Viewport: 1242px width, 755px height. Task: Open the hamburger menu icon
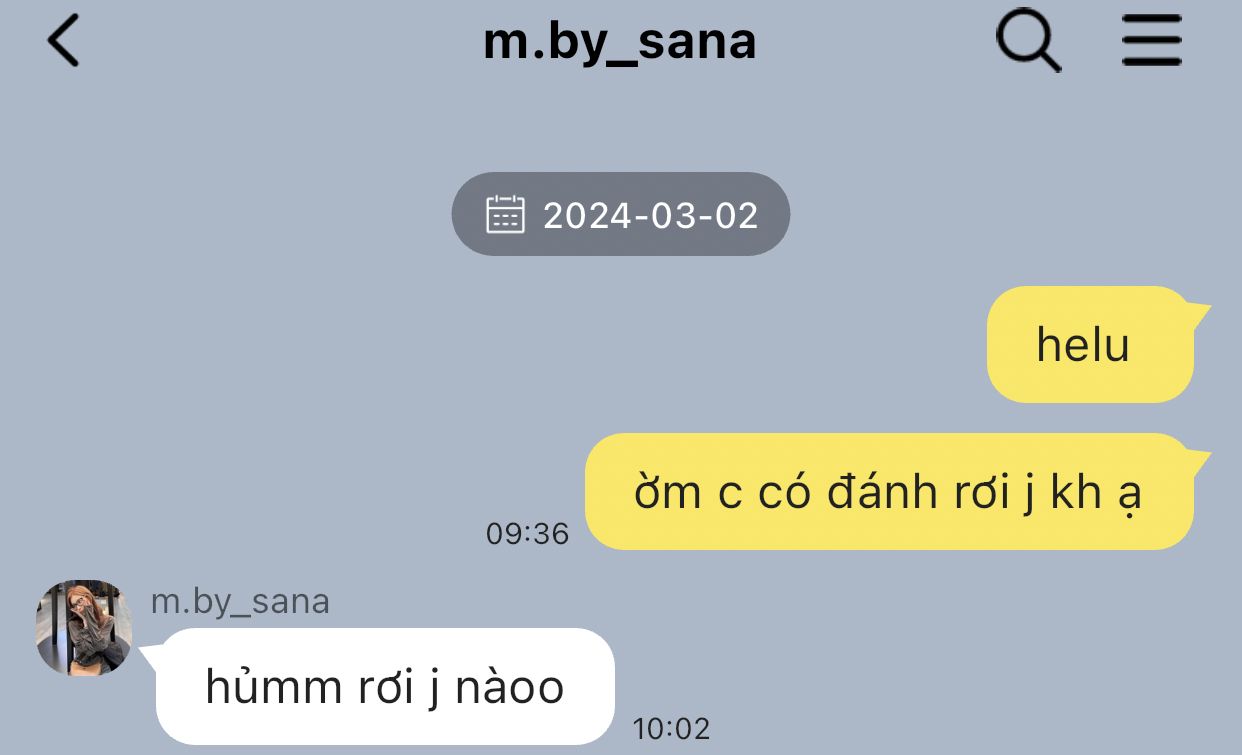pos(1151,43)
